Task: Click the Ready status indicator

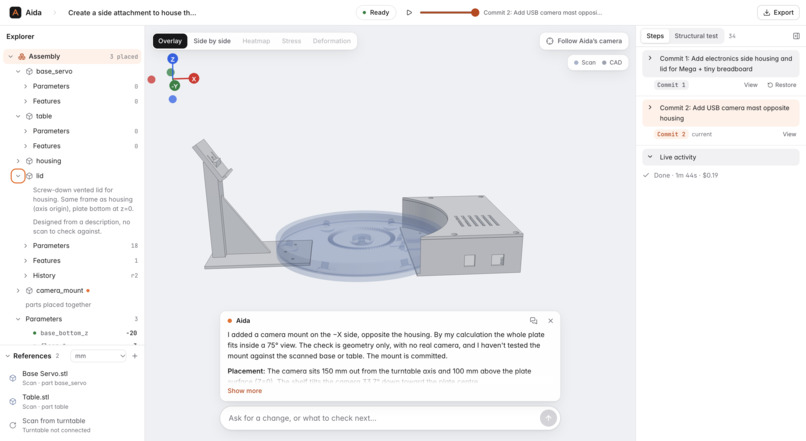Action: click(376, 12)
